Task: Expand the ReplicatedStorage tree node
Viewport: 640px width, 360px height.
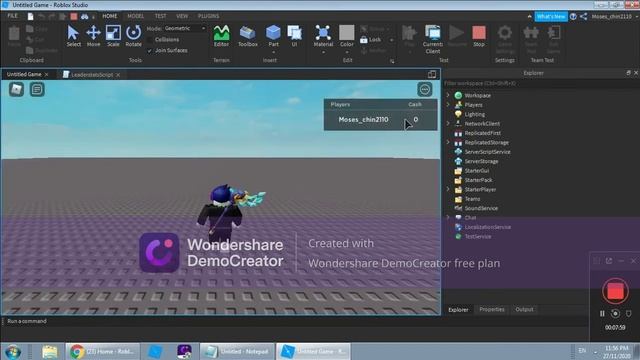Action: pyautogui.click(x=448, y=142)
